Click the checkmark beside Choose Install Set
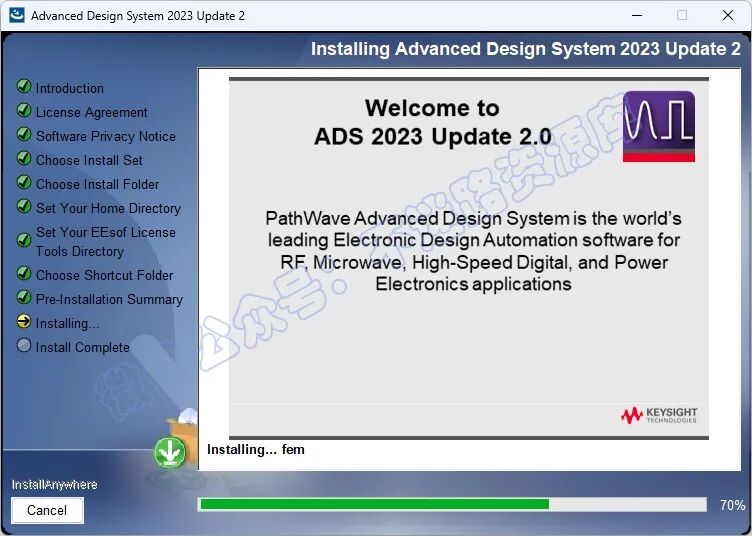The height and width of the screenshot is (536, 752). click(24, 158)
